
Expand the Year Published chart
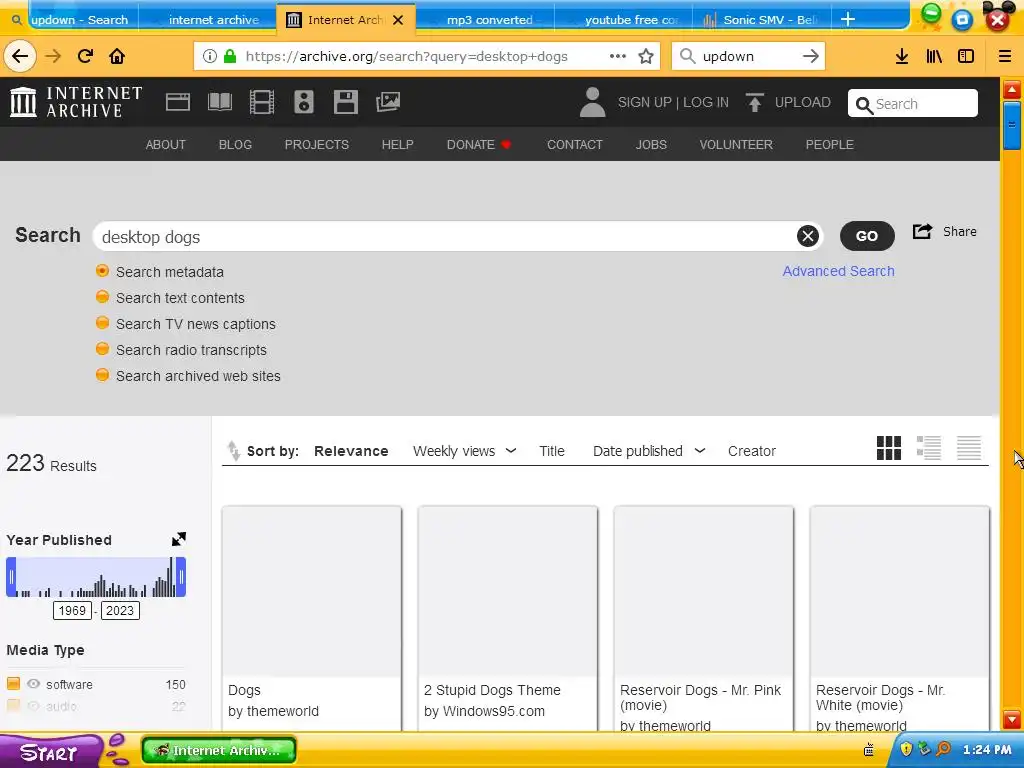click(178, 539)
